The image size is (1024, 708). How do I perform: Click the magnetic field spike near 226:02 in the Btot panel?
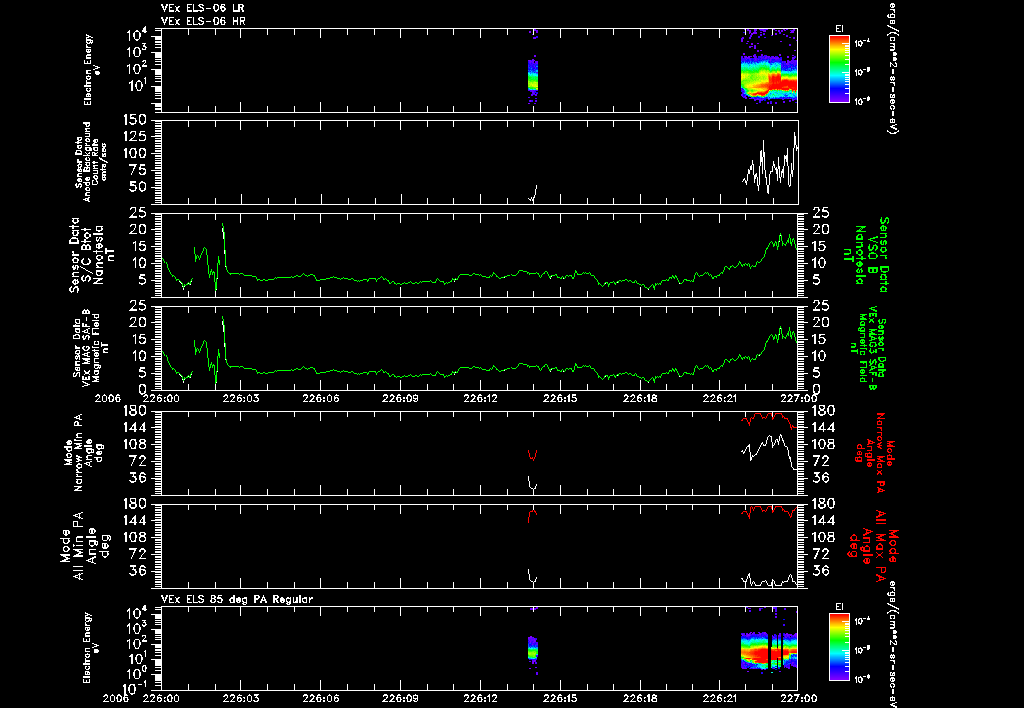click(223, 247)
